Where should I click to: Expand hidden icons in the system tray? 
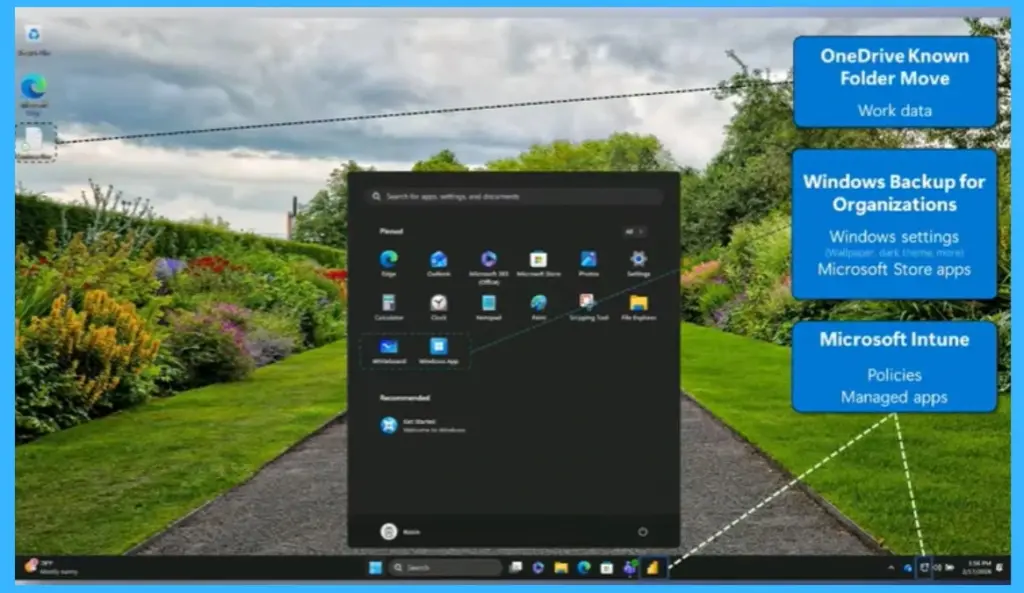892,567
